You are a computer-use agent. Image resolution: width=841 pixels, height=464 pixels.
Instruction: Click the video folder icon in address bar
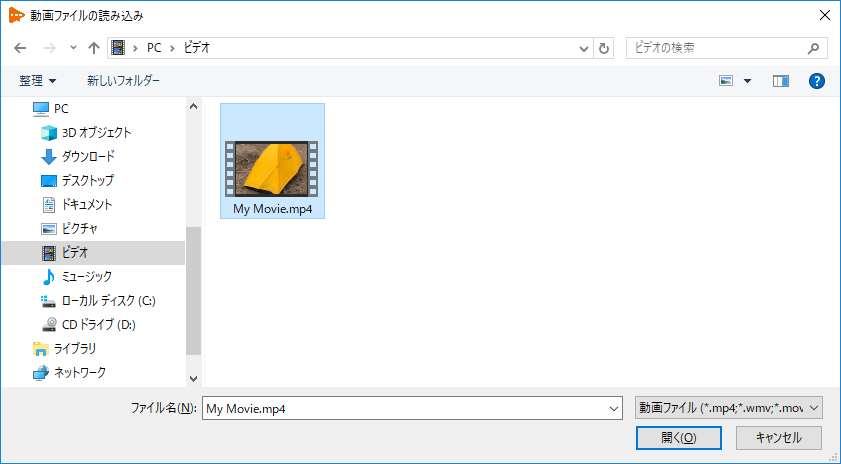click(x=118, y=48)
